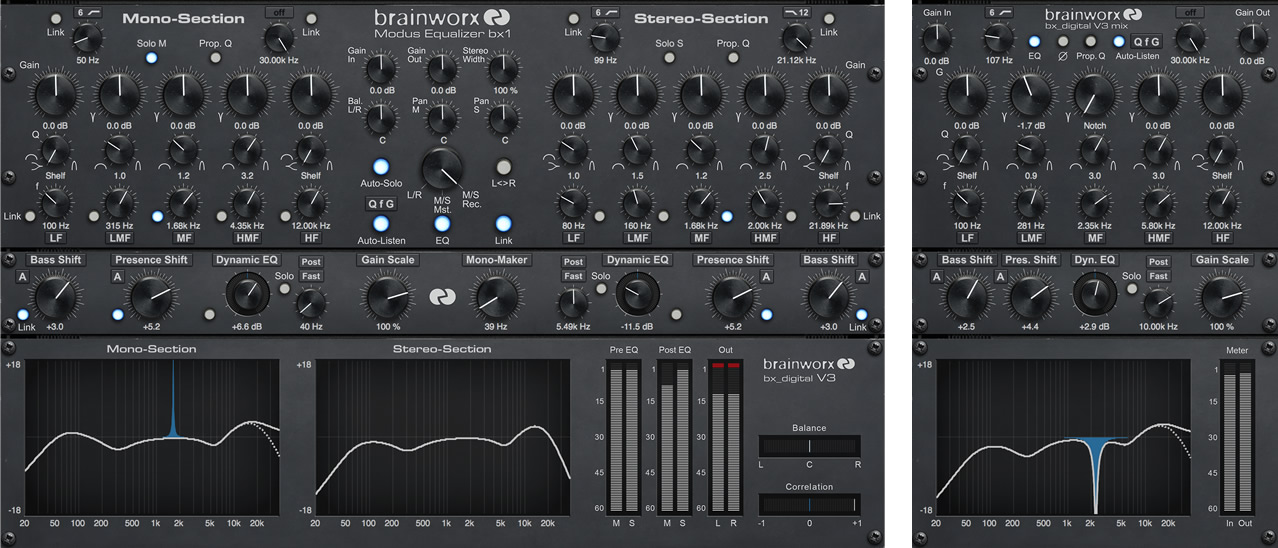Click the Q f G button above Auto-Listen in center

tap(381, 203)
